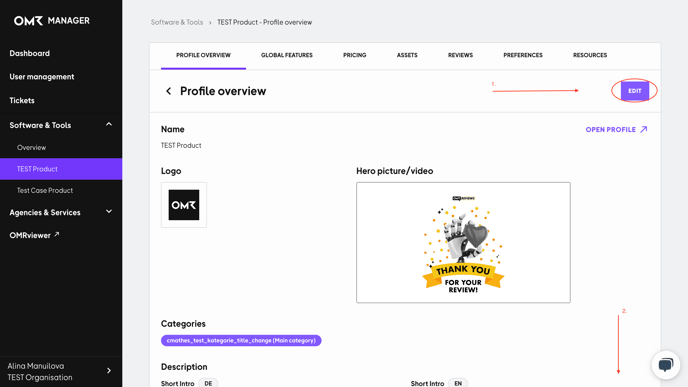Open the Pricing tab
This screenshot has width=688, height=387.
click(x=355, y=55)
